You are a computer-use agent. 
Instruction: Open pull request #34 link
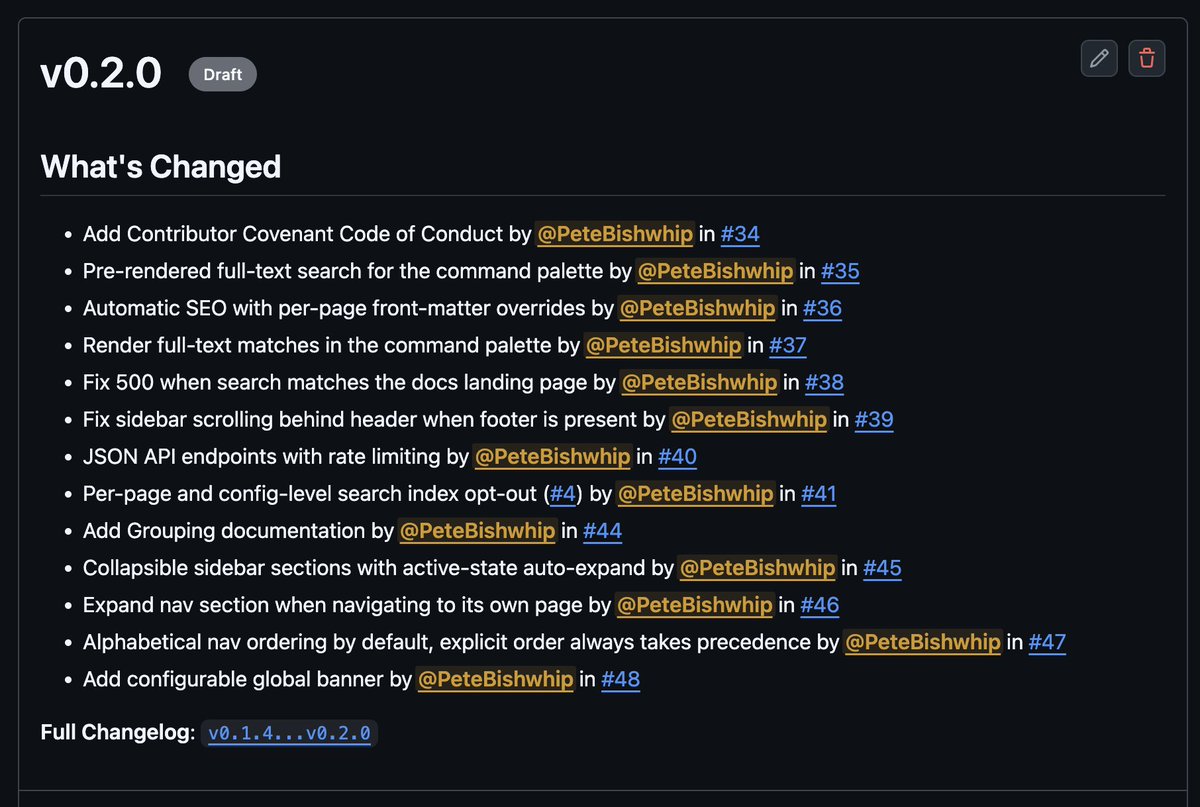pos(740,234)
